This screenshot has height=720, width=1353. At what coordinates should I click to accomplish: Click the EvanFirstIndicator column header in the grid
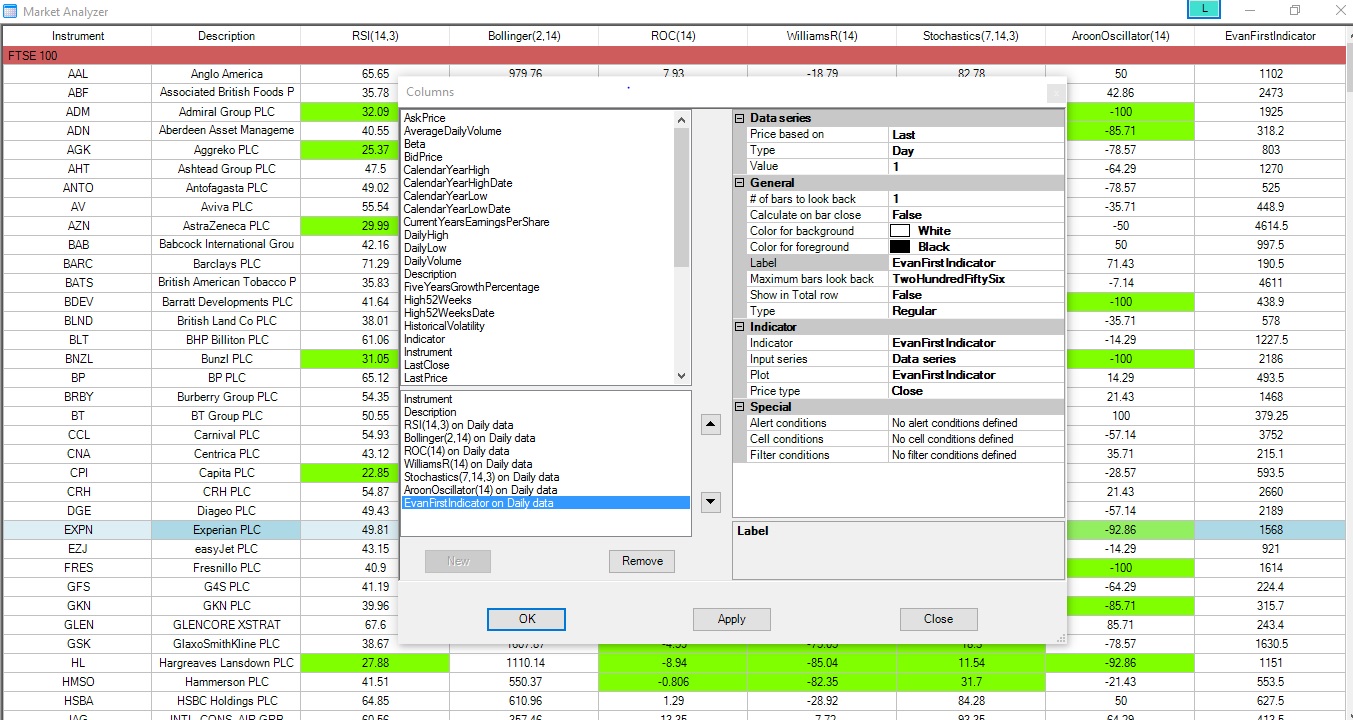tap(1270, 36)
